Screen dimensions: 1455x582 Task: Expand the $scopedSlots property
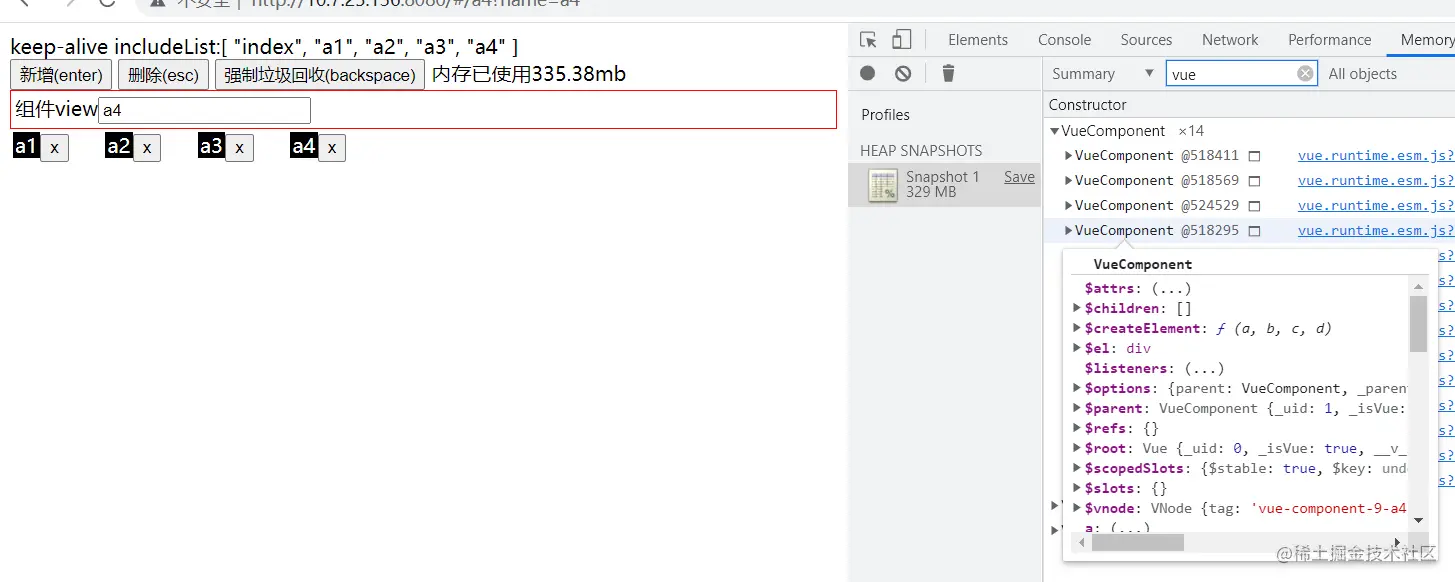point(1077,468)
